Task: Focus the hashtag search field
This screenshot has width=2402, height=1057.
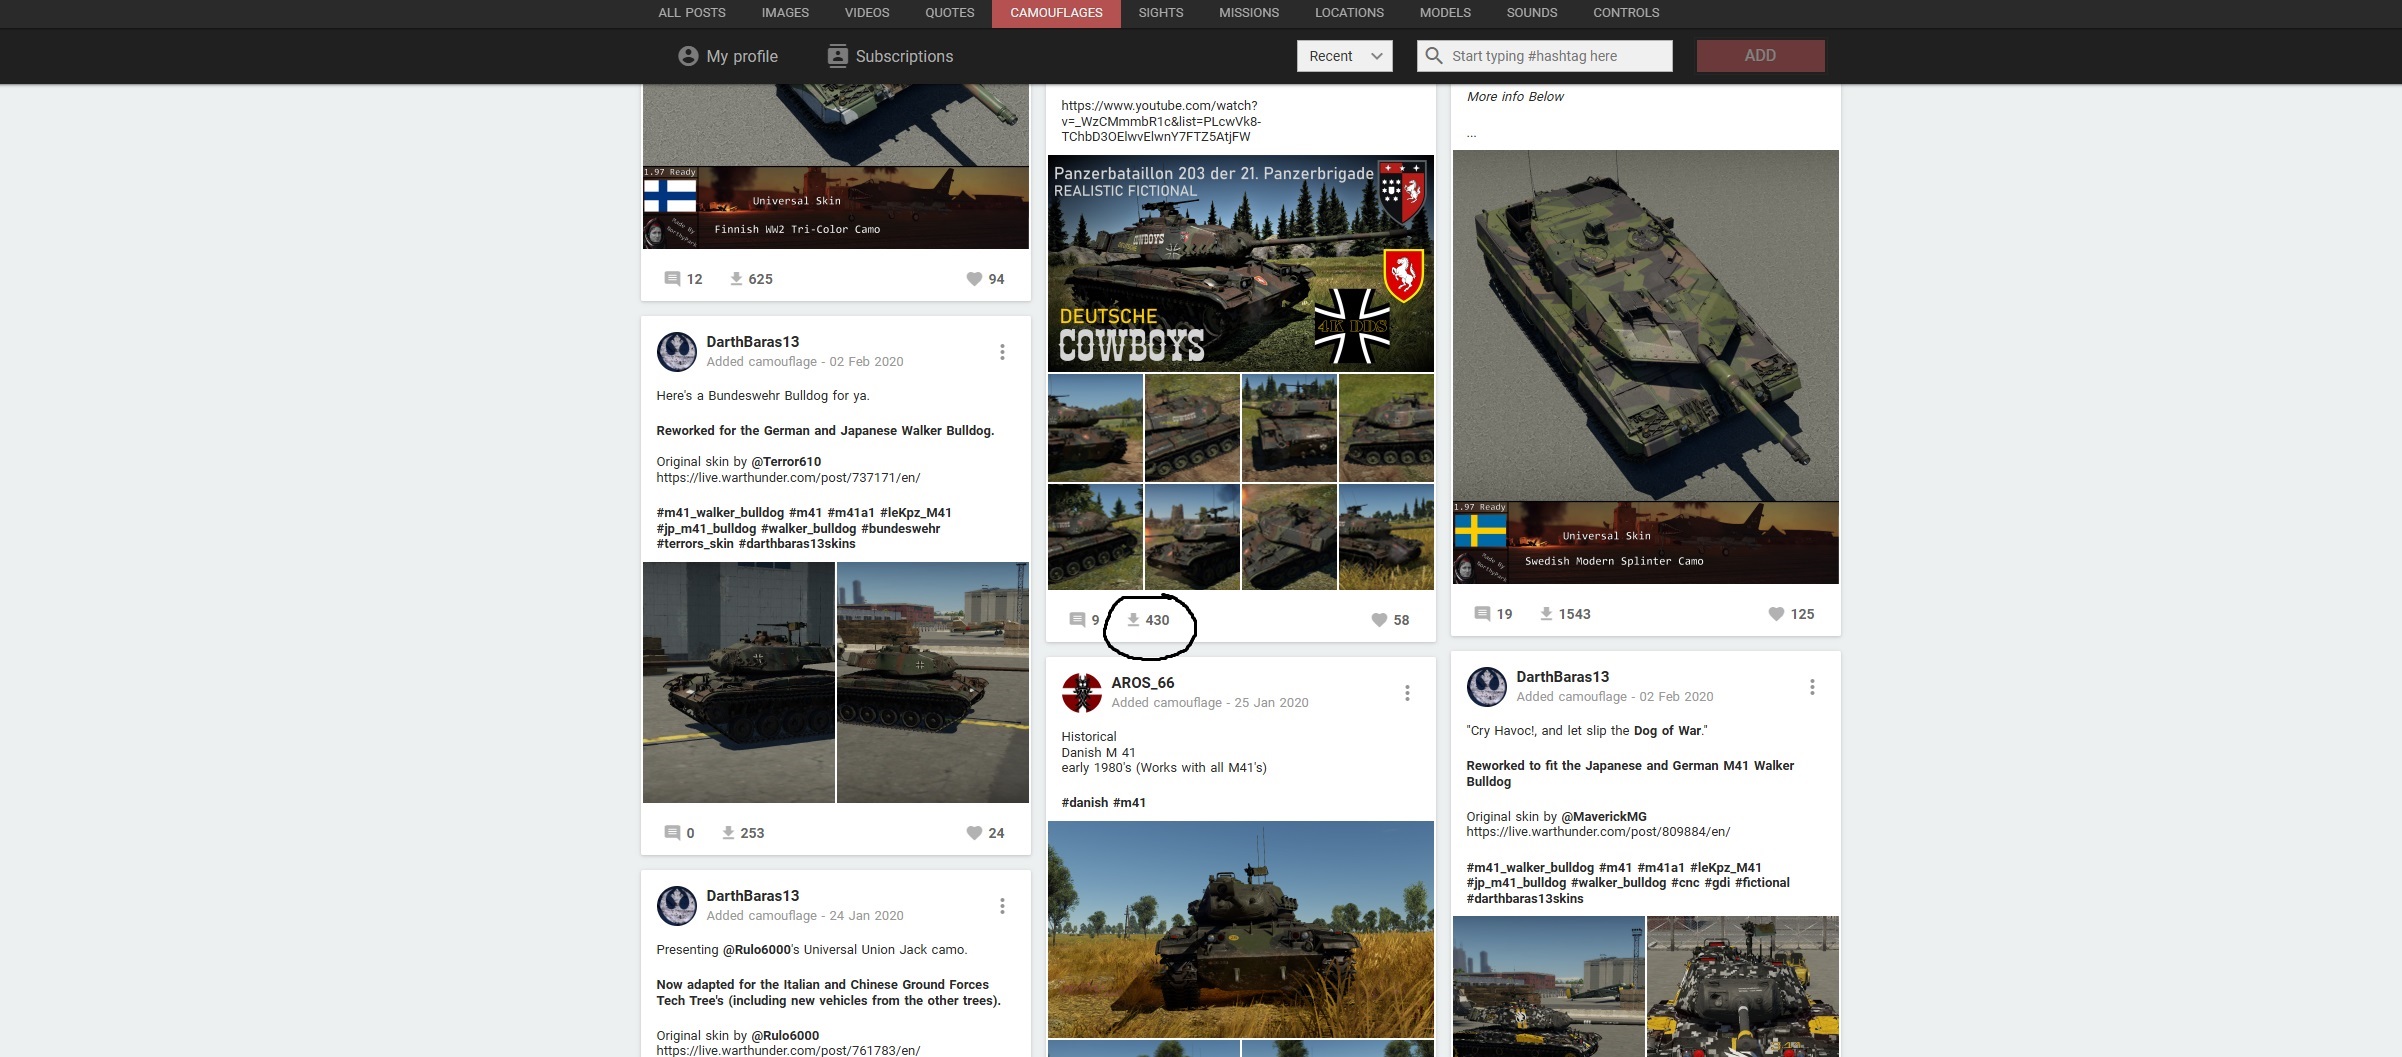Action: point(1545,56)
